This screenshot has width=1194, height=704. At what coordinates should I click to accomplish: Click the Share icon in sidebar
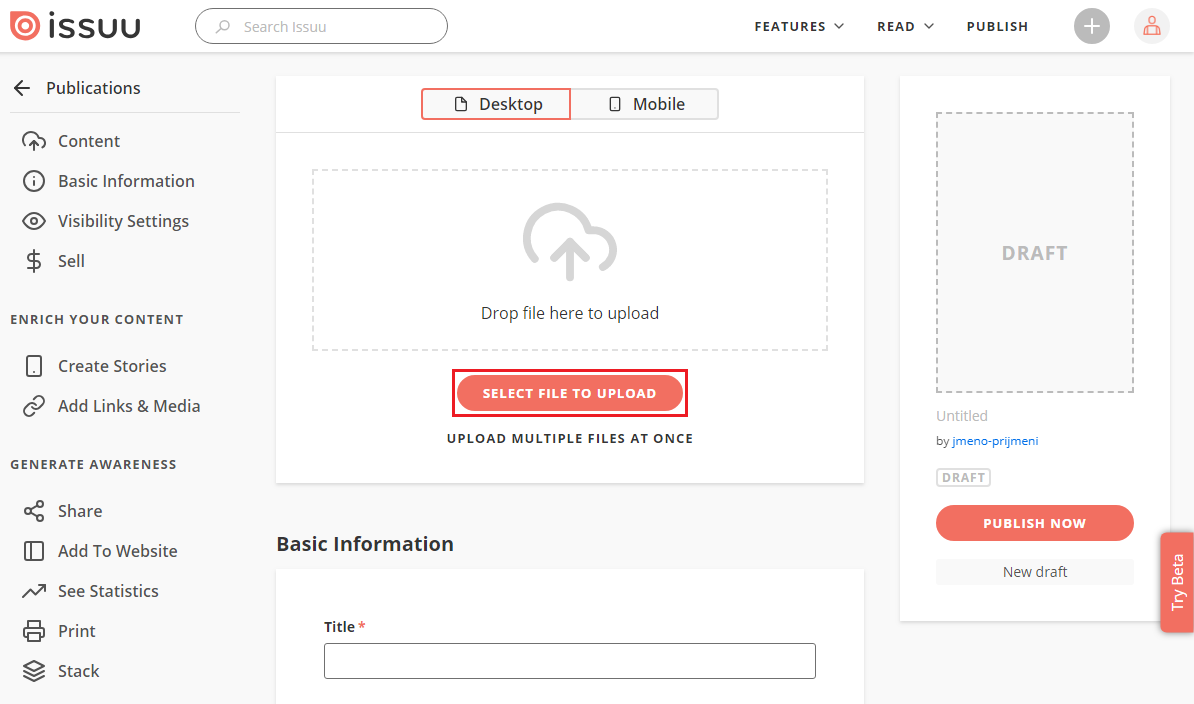(x=34, y=511)
